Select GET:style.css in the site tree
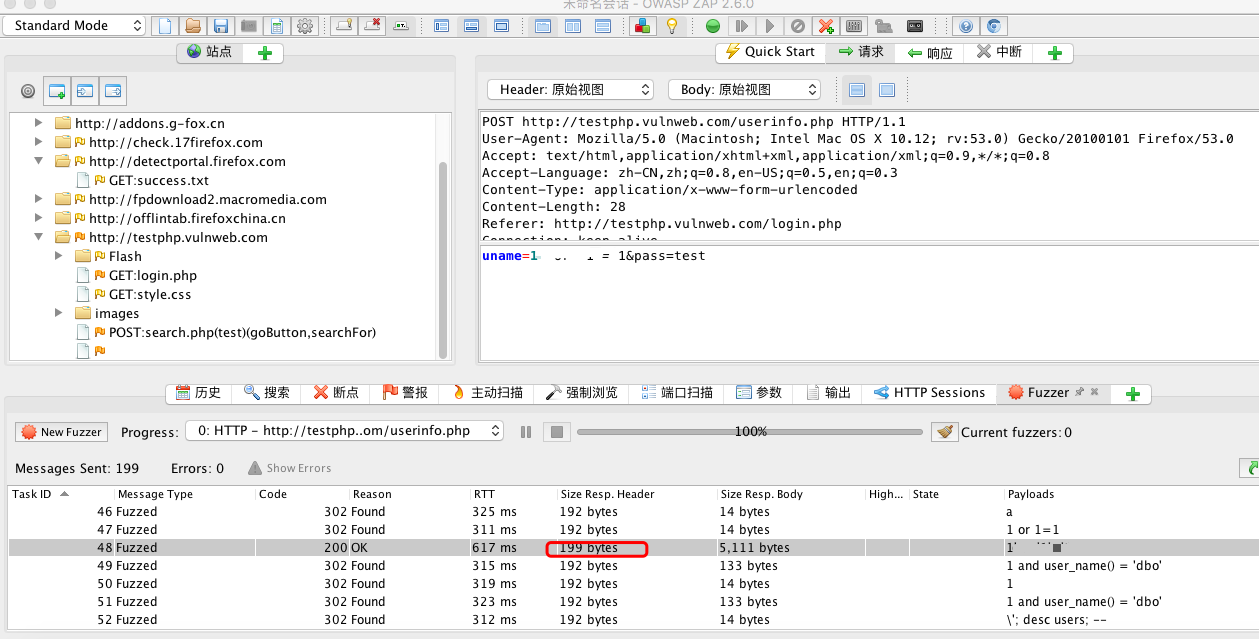Viewport: 1259px width, 639px height. [x=150, y=294]
